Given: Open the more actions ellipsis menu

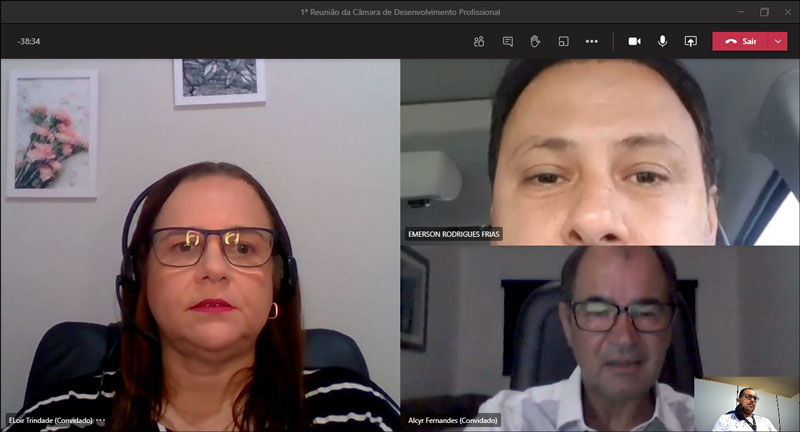Looking at the screenshot, I should tap(591, 41).
